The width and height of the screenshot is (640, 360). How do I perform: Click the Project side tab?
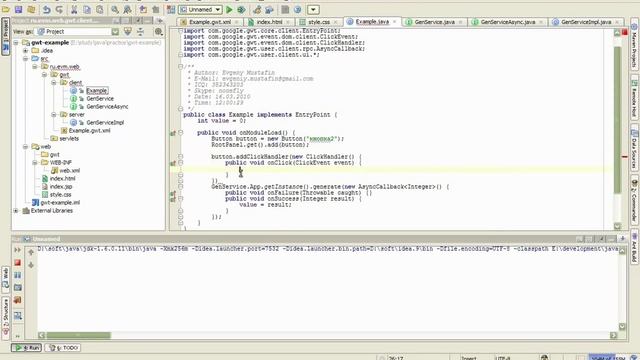click(5, 37)
